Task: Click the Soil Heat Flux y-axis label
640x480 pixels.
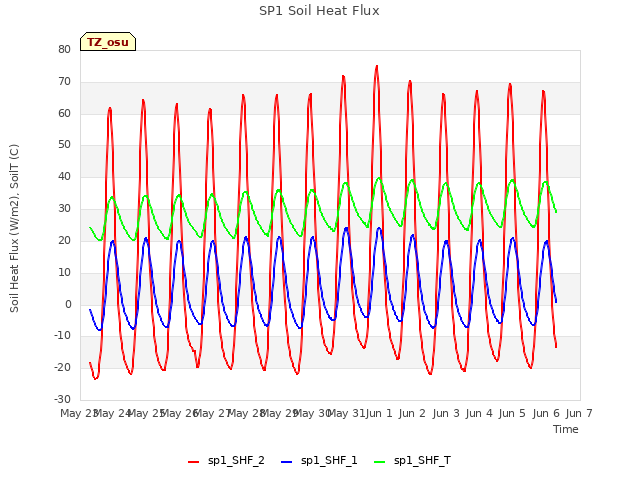Action: click(14, 228)
